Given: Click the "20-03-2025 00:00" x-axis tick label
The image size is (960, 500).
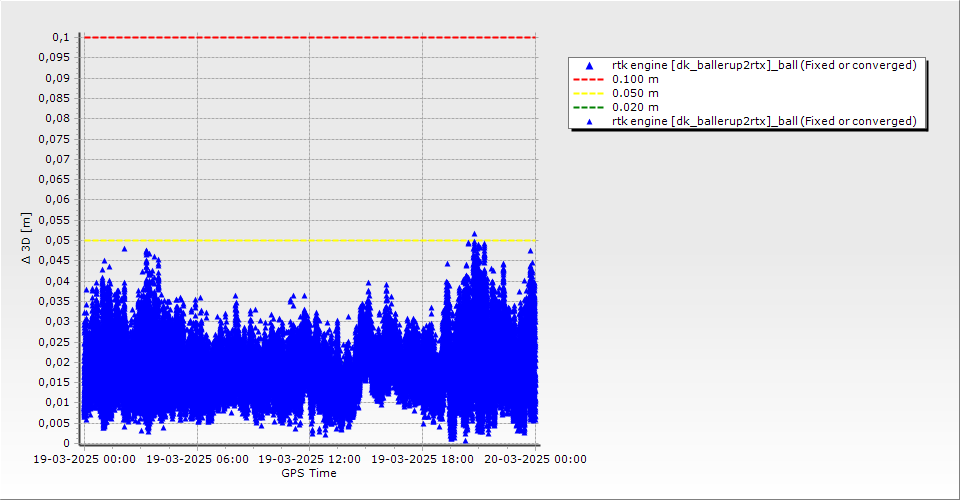Looking at the screenshot, I should [x=535, y=460].
